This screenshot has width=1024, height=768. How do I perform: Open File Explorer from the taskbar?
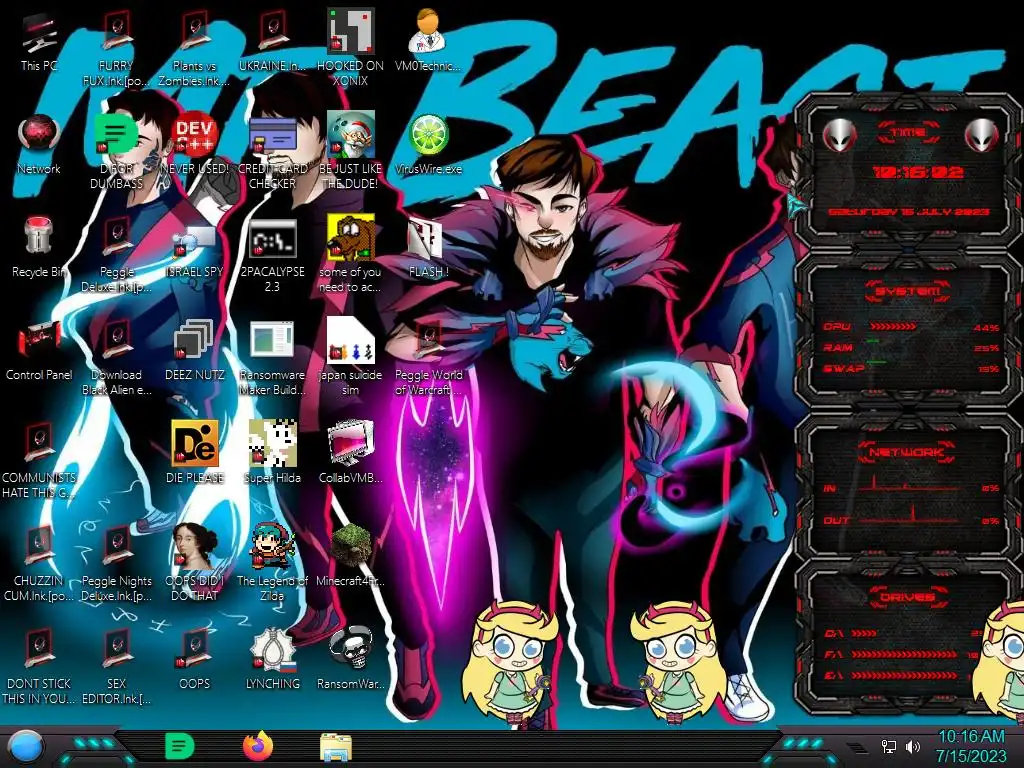click(x=336, y=748)
